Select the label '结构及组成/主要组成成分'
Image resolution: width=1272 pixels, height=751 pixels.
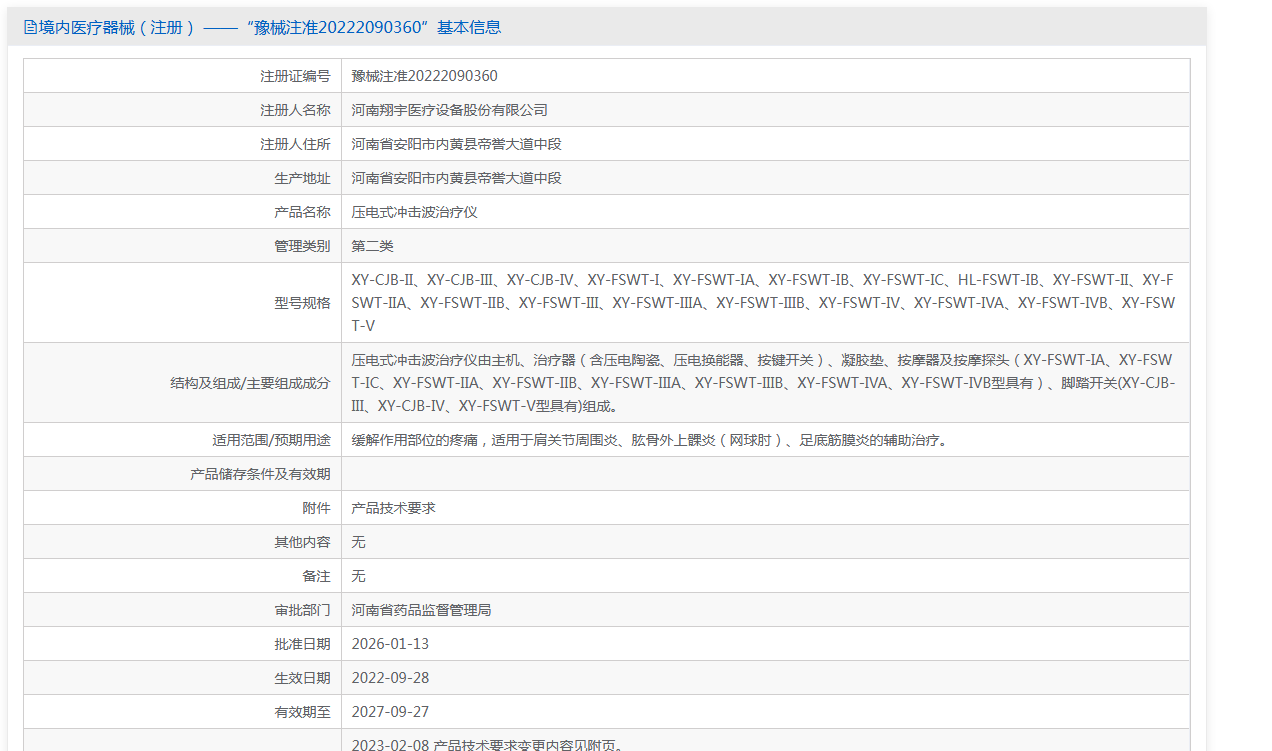pos(251,383)
